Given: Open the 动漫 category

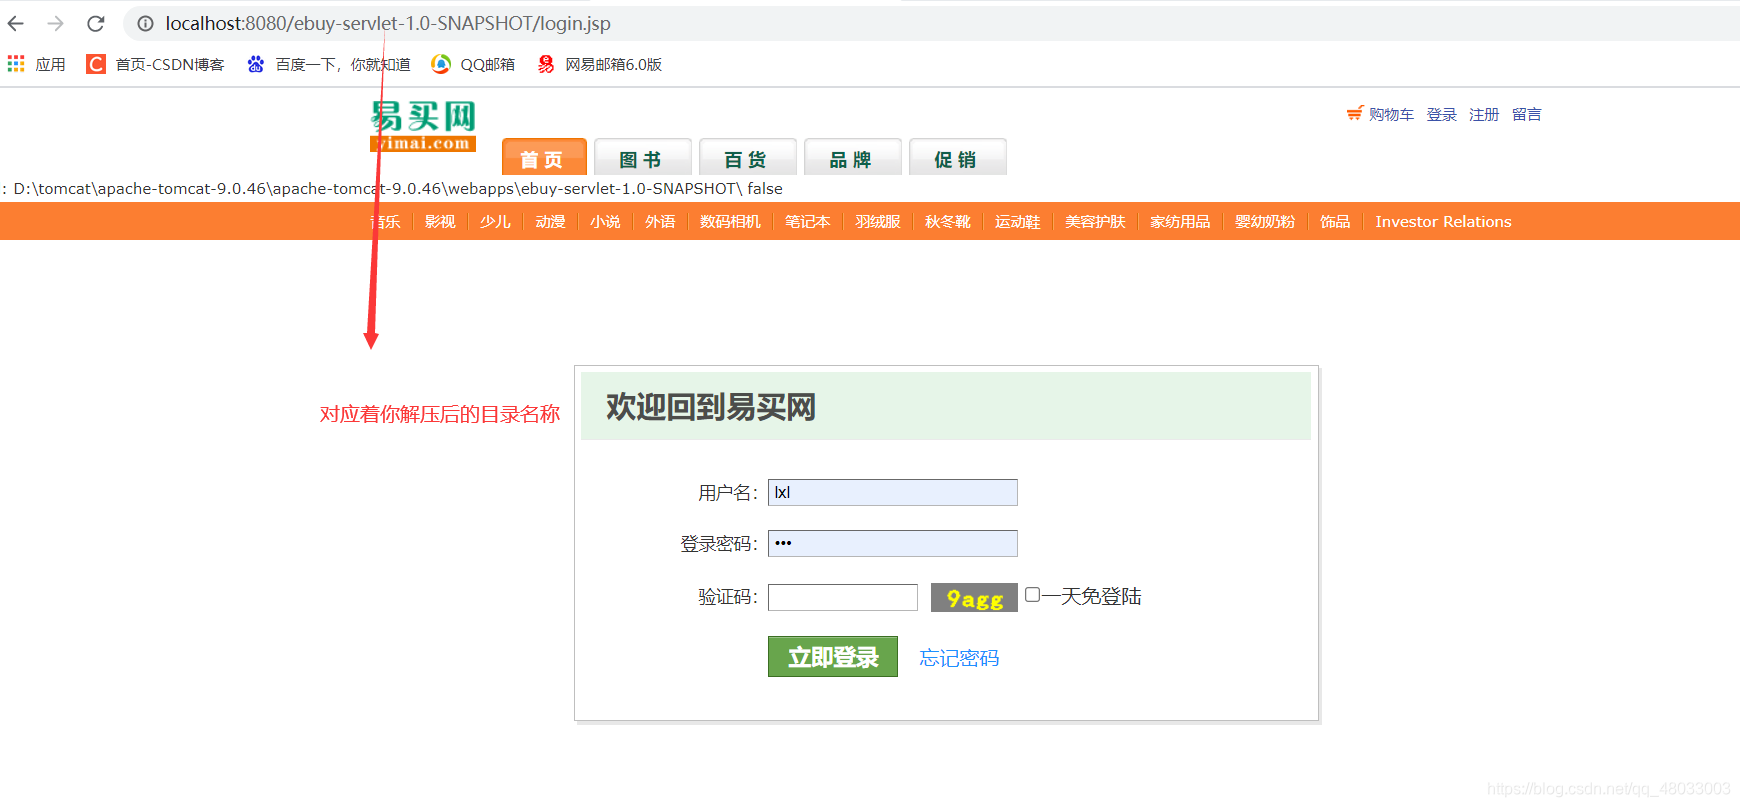Looking at the screenshot, I should [x=550, y=222].
